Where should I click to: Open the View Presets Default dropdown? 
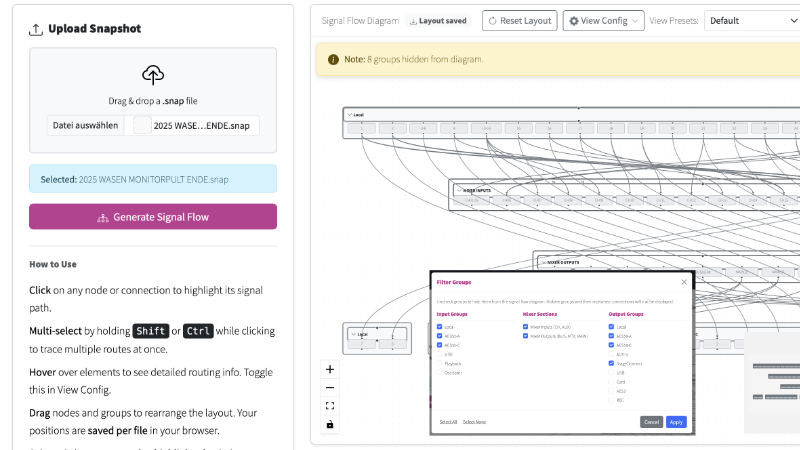click(752, 21)
